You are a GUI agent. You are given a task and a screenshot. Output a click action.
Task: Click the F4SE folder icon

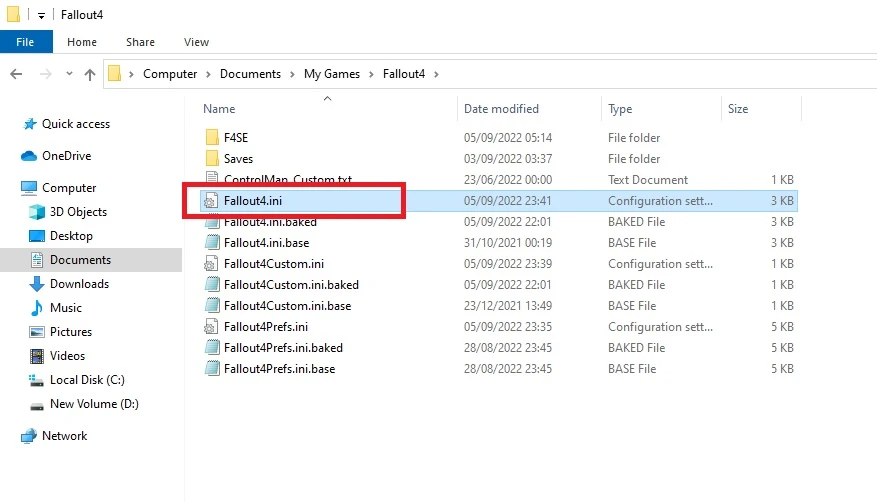point(212,138)
